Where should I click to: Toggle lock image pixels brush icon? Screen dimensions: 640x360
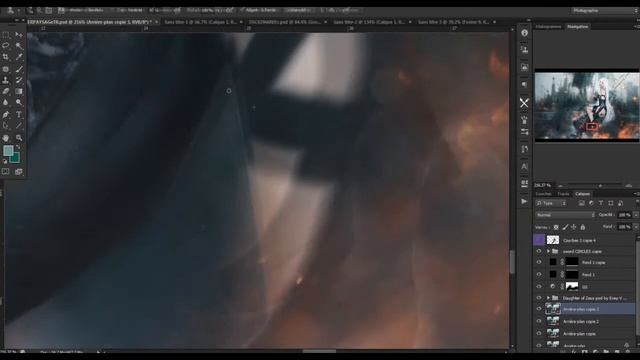565,227
